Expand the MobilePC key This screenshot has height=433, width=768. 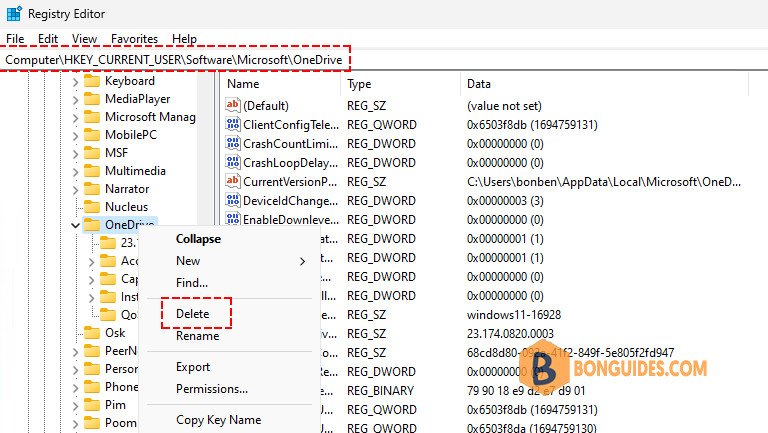[x=75, y=136]
